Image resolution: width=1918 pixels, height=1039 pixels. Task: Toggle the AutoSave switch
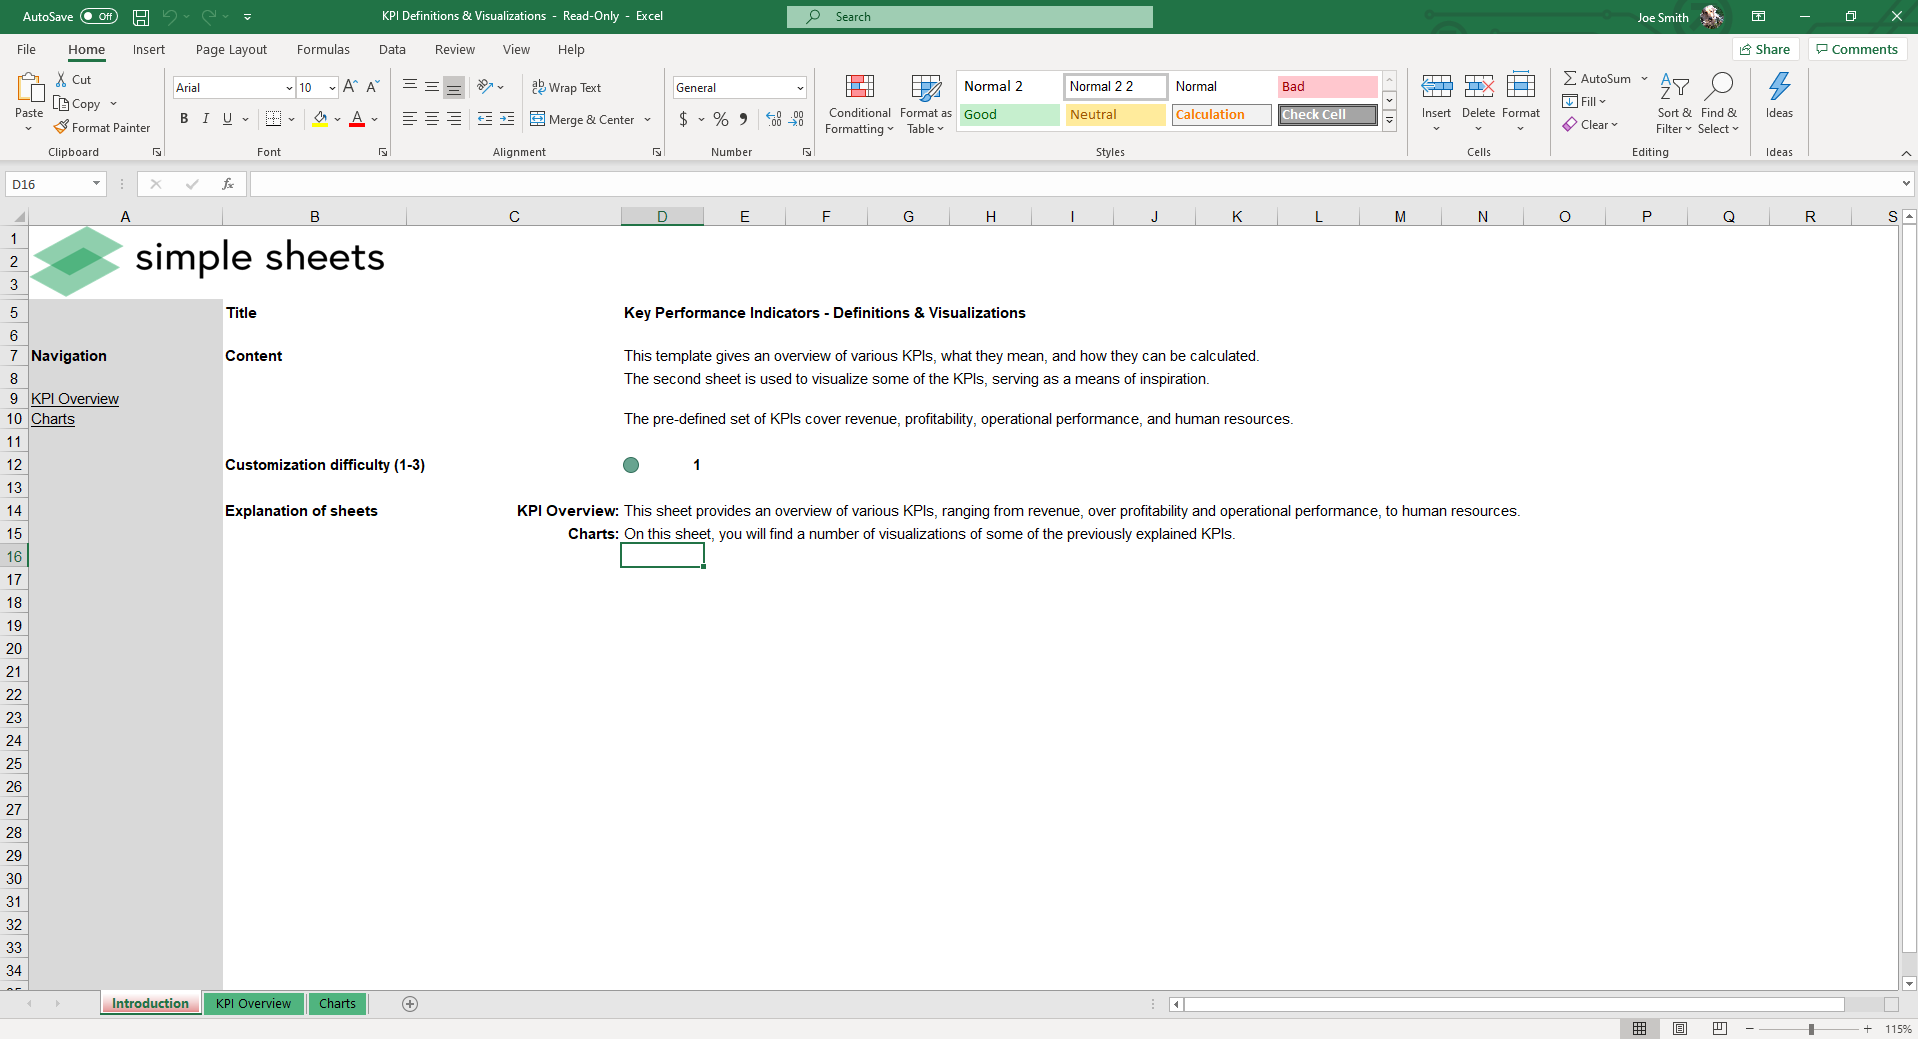click(98, 17)
